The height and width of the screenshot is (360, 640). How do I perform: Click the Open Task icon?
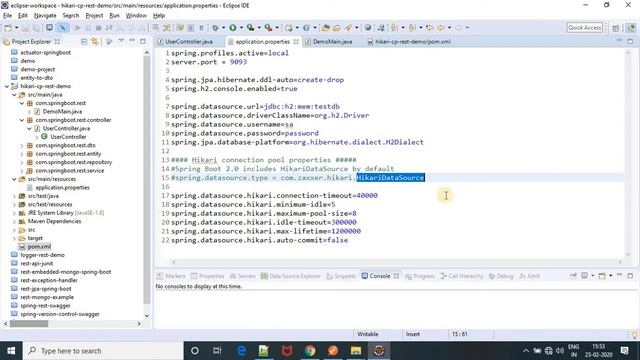(337, 28)
